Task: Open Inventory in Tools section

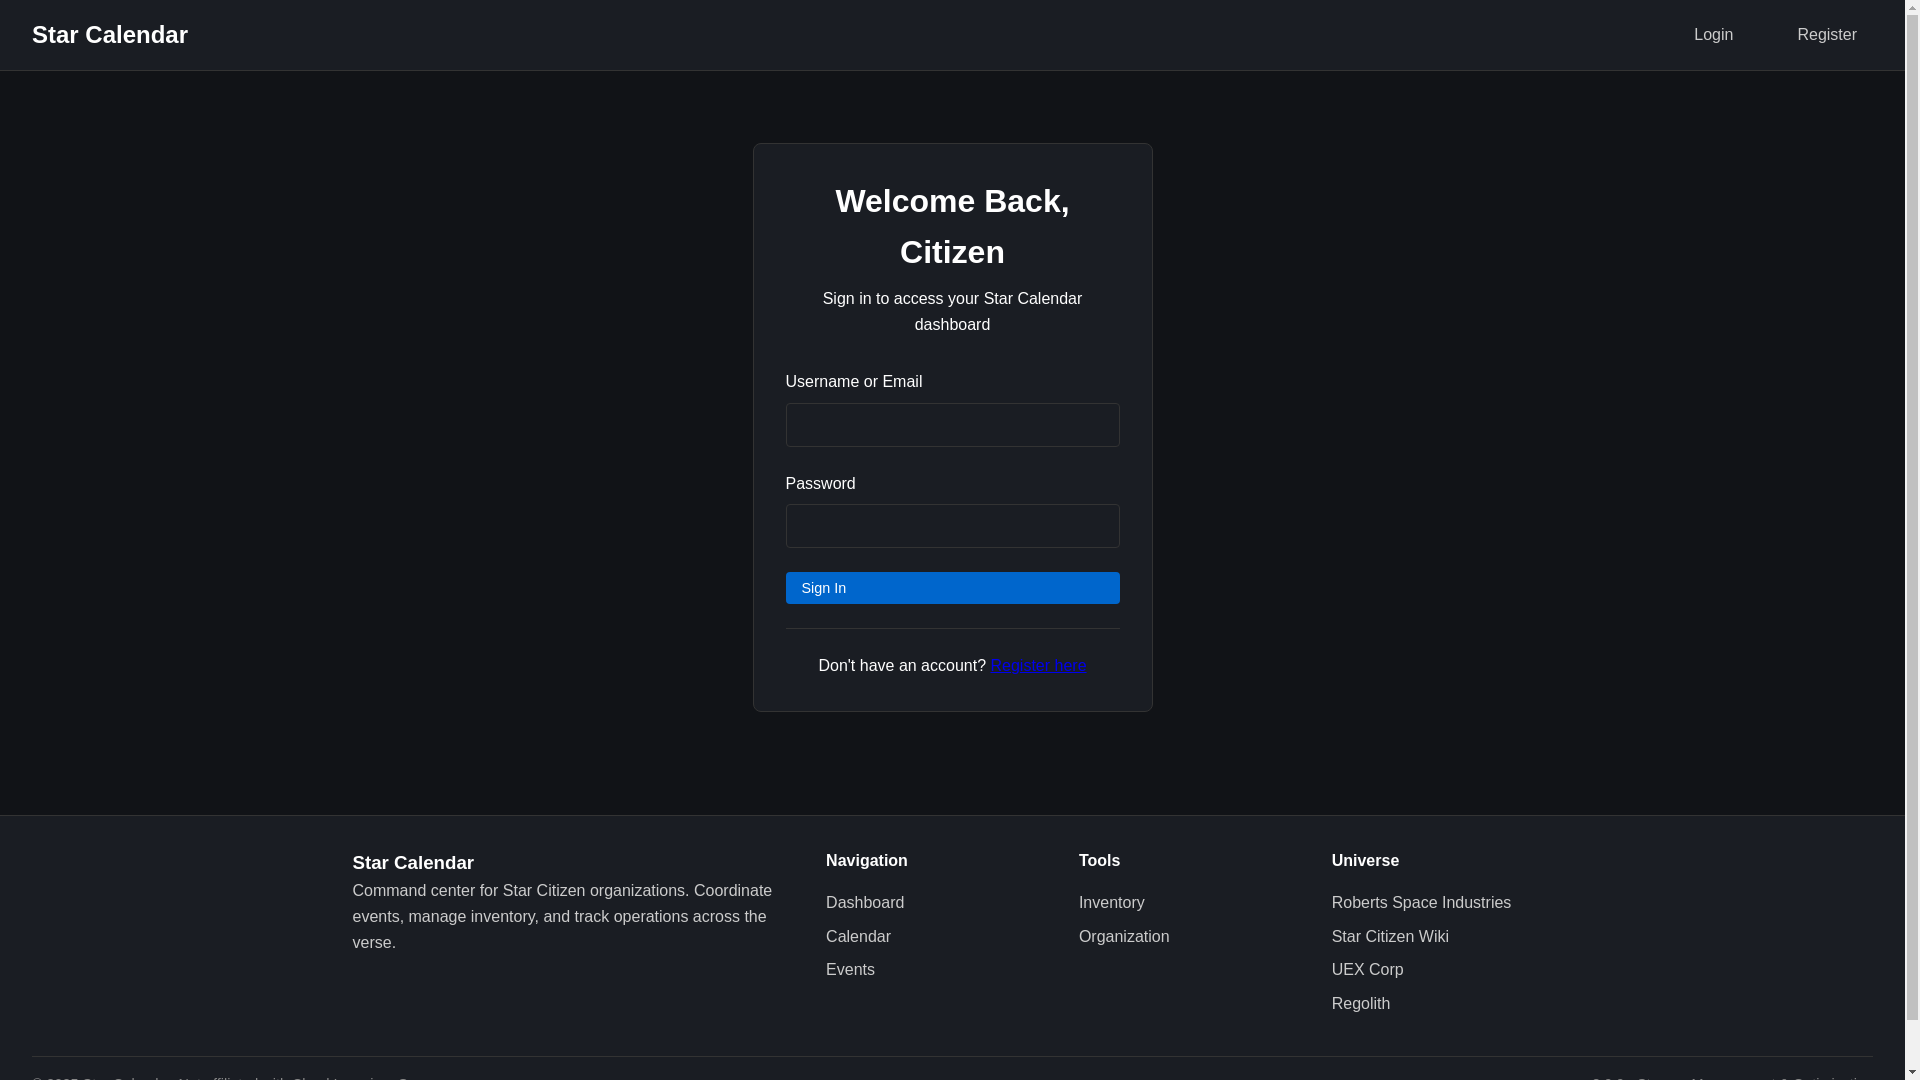Action: 1111,903
